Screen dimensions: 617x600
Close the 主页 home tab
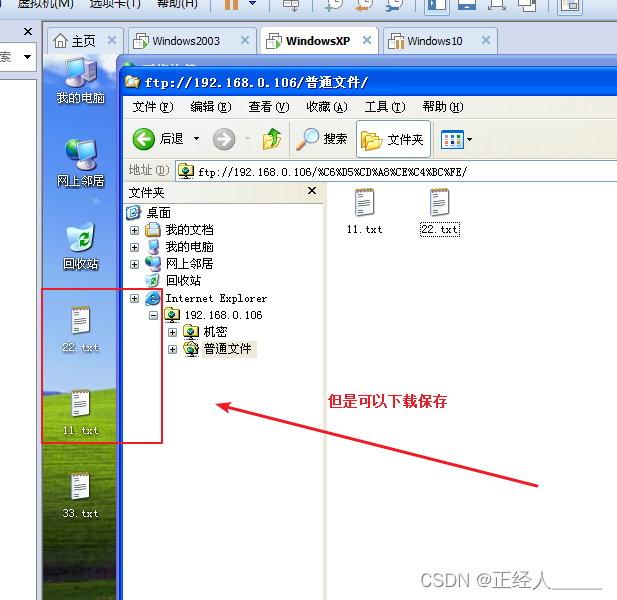[x=112, y=40]
